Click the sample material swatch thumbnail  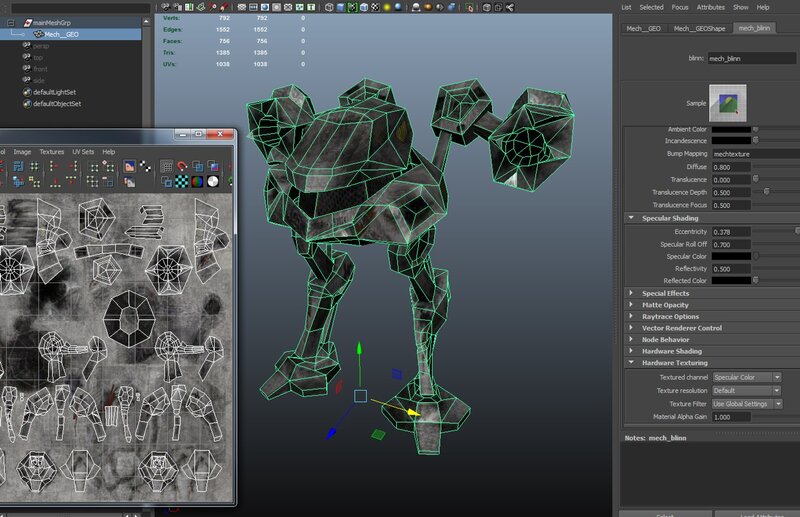pos(728,103)
